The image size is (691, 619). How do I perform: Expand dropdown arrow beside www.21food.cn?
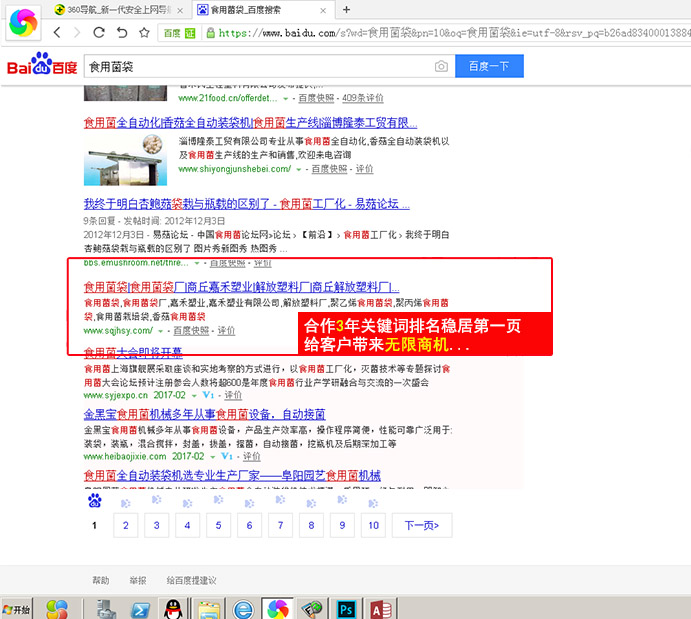(x=285, y=99)
